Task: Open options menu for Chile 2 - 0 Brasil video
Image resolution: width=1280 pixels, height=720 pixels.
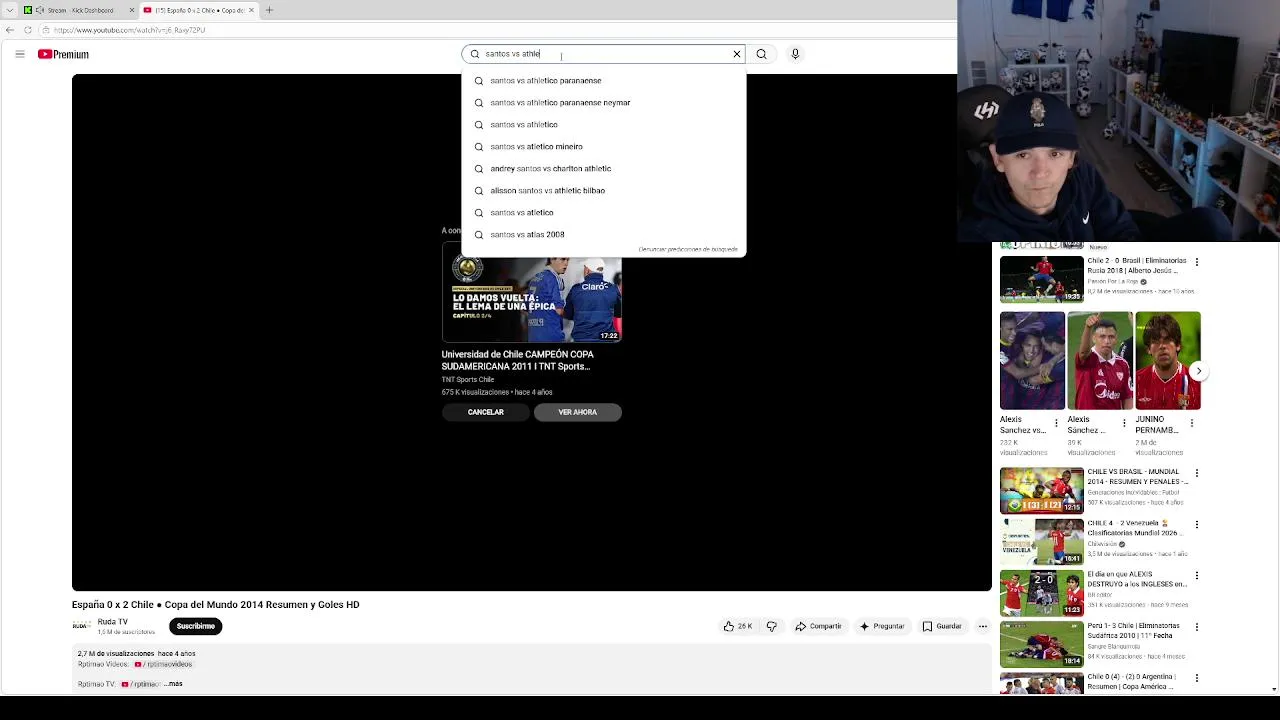Action: (1197, 262)
